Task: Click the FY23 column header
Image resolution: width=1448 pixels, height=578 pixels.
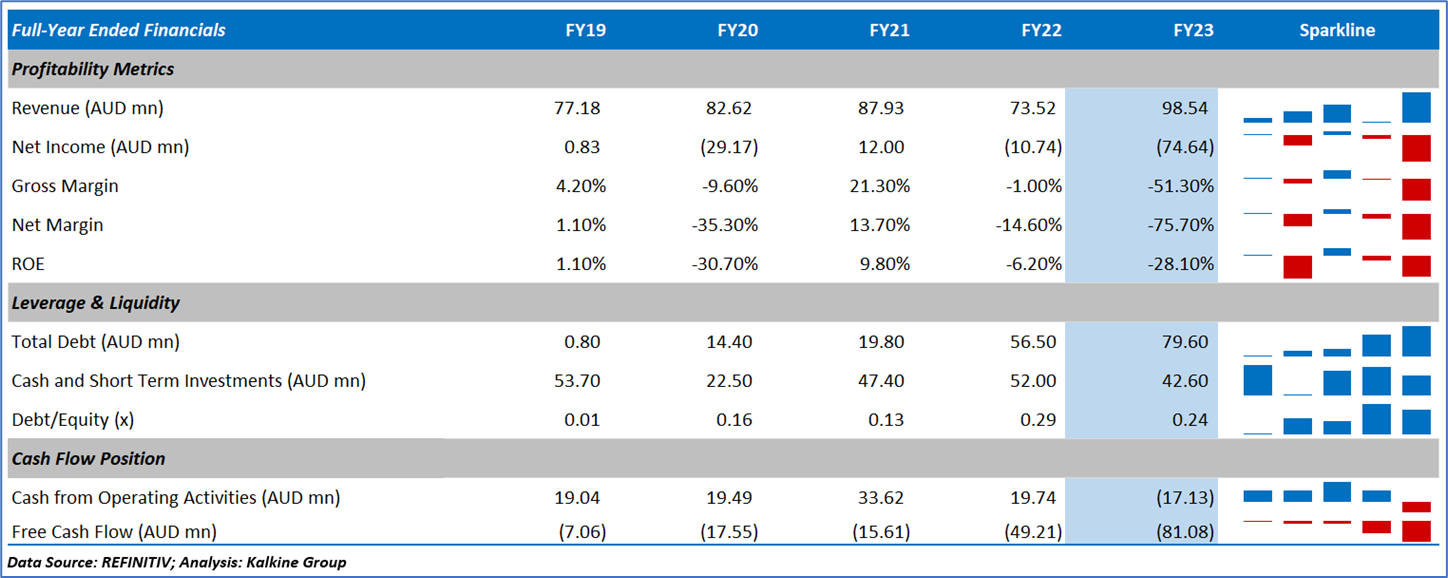Action: 1193,30
